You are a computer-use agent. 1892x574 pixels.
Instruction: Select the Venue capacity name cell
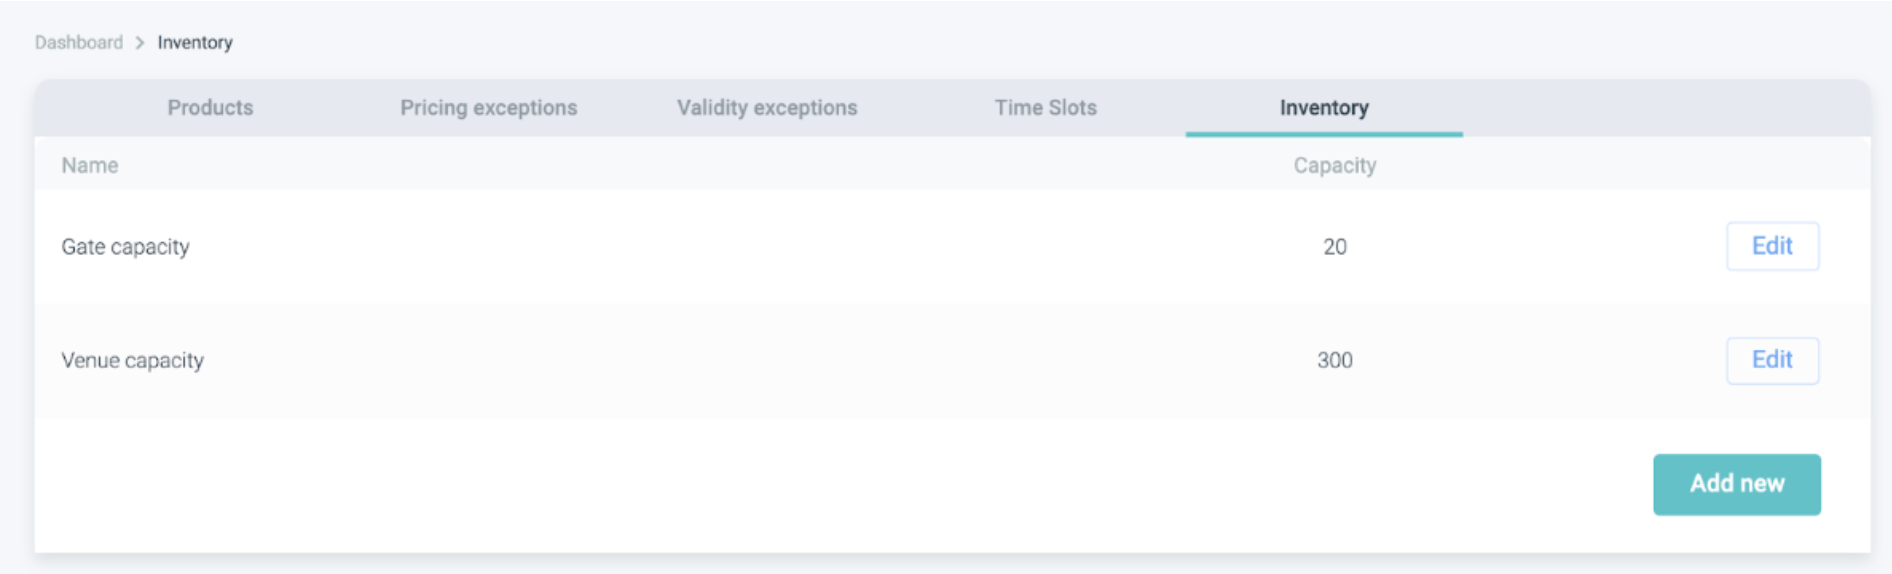(x=133, y=361)
